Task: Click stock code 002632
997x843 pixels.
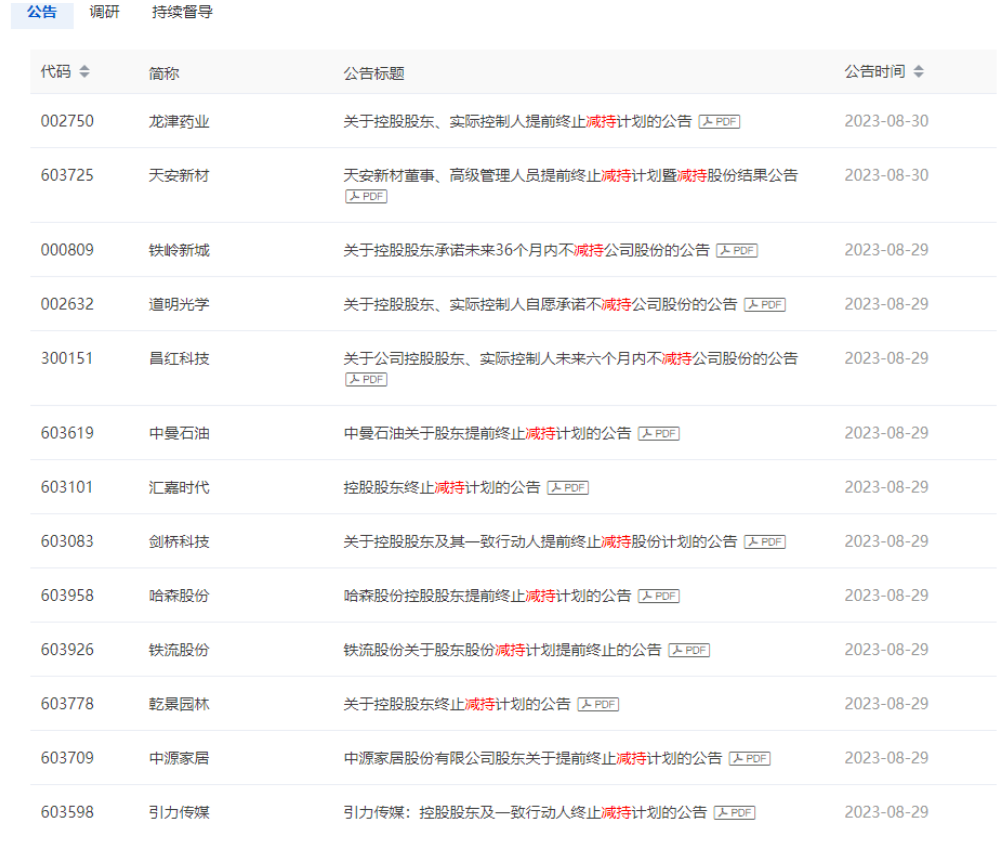Action: click(x=67, y=304)
